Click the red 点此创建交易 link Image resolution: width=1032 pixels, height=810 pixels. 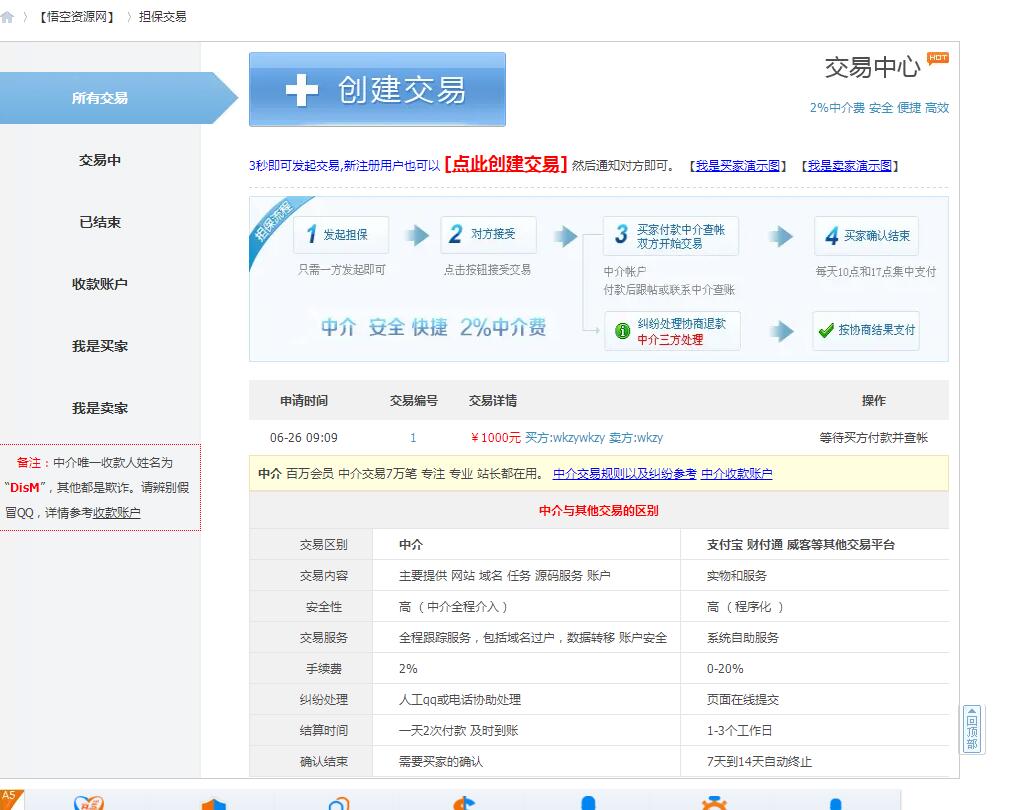pos(506,165)
